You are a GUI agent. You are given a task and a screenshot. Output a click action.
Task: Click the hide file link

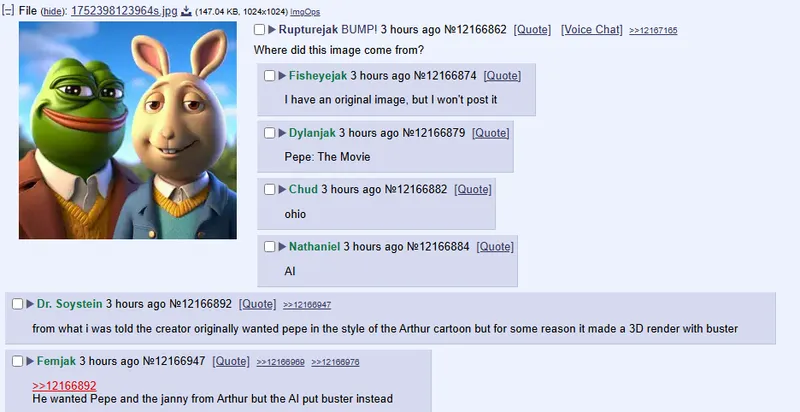pos(53,12)
